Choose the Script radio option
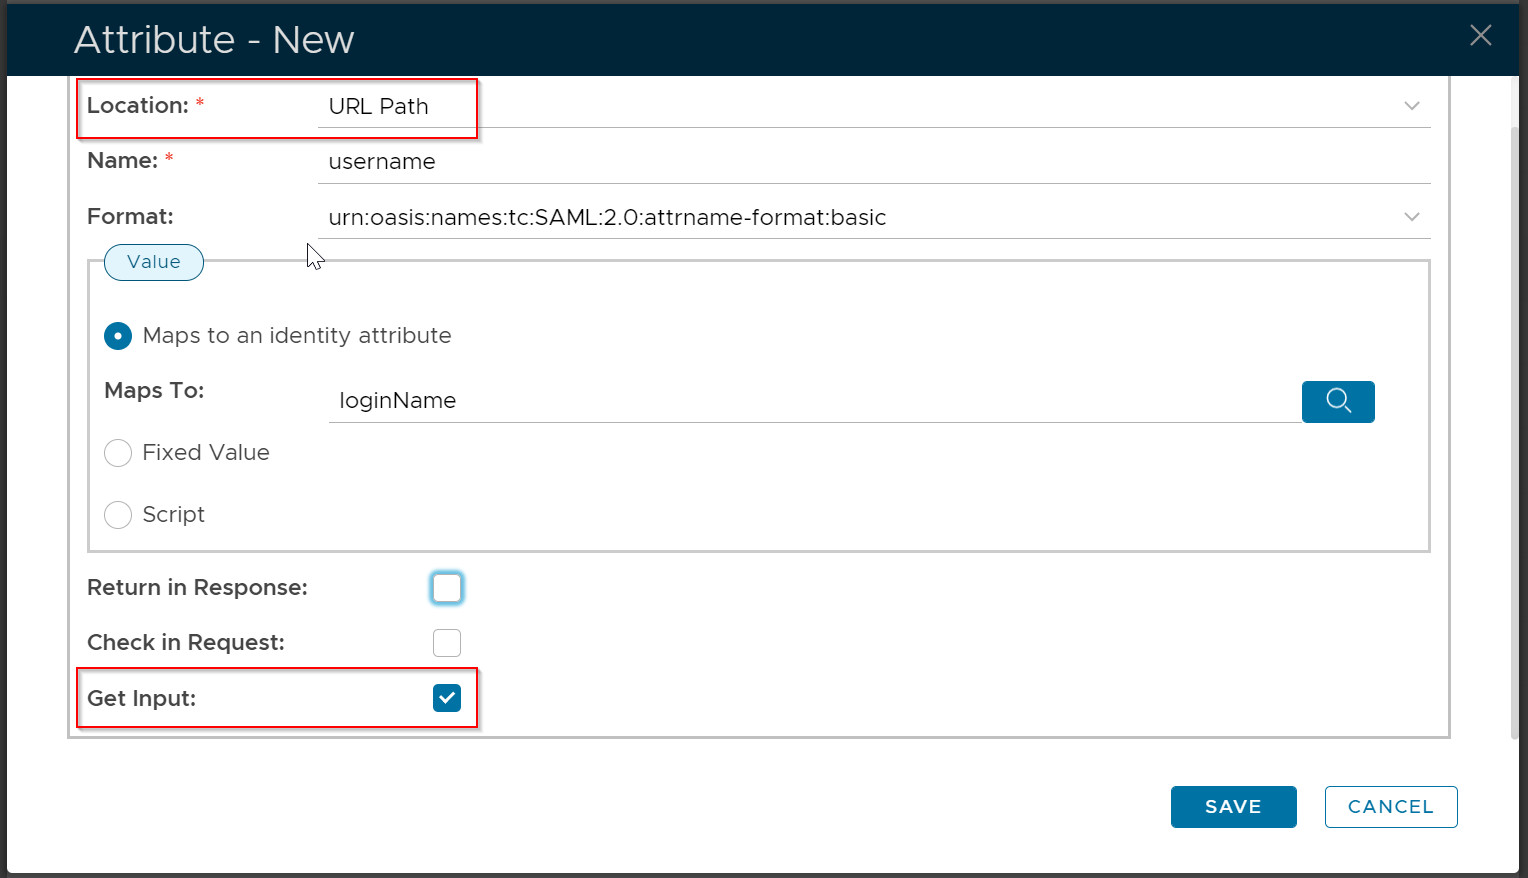 pos(118,515)
